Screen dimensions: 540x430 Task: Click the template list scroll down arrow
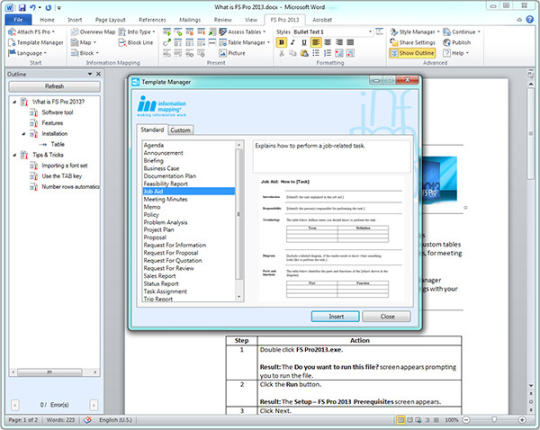[x=239, y=297]
